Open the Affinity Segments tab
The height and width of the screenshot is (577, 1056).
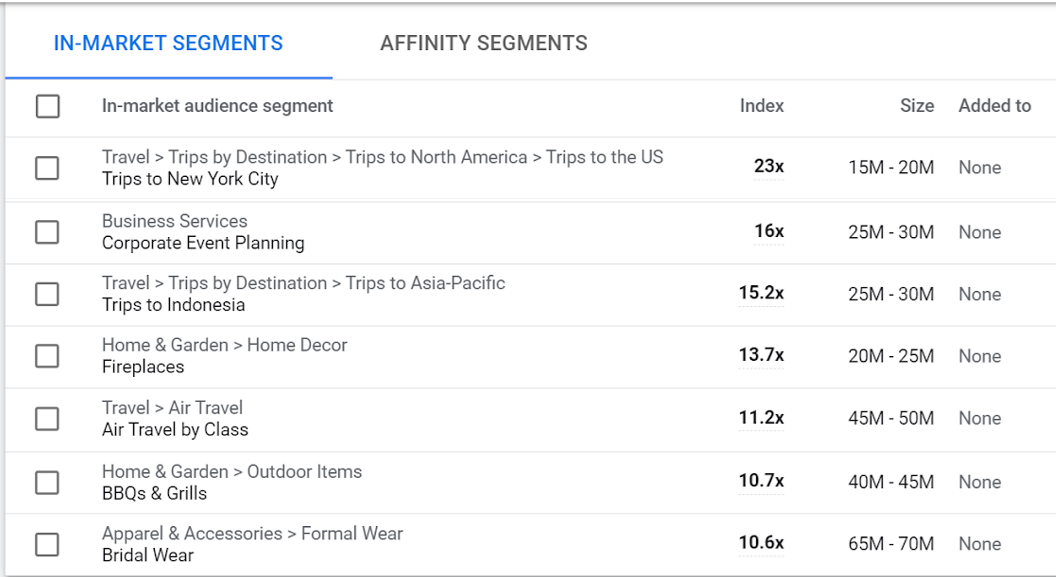click(x=484, y=43)
